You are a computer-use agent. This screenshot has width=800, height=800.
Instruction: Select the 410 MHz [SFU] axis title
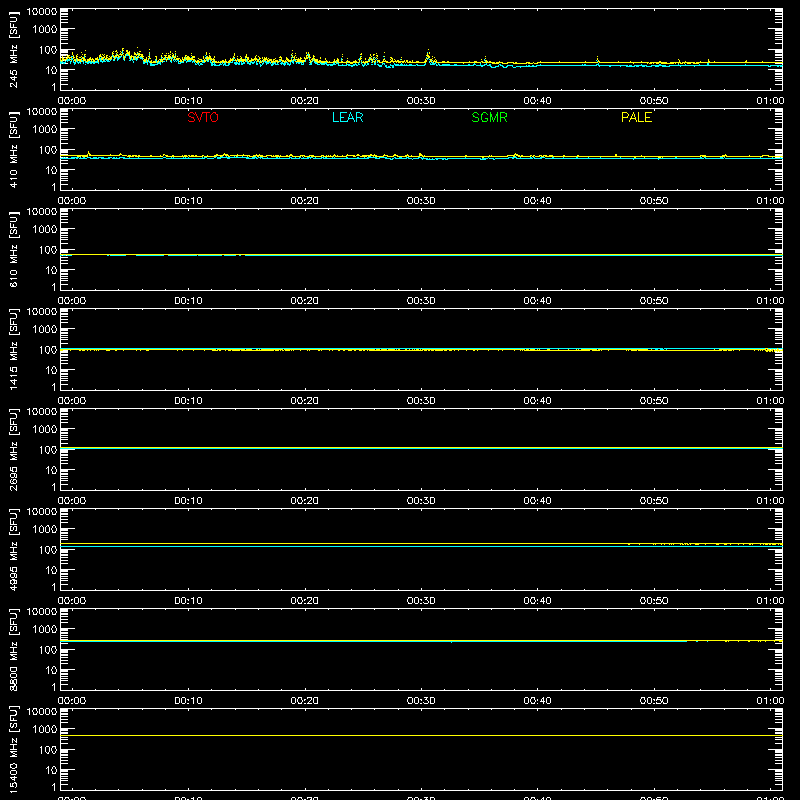[13, 149]
